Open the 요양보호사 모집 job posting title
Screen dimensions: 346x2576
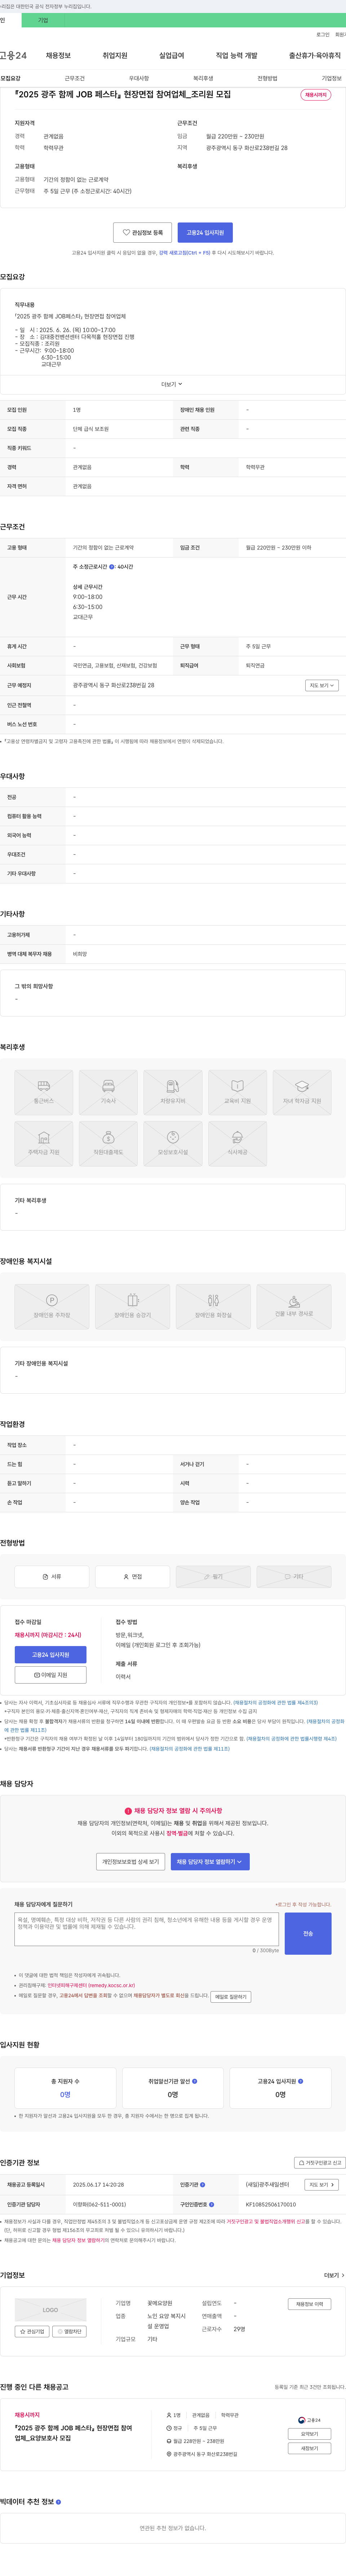coord(73,2433)
